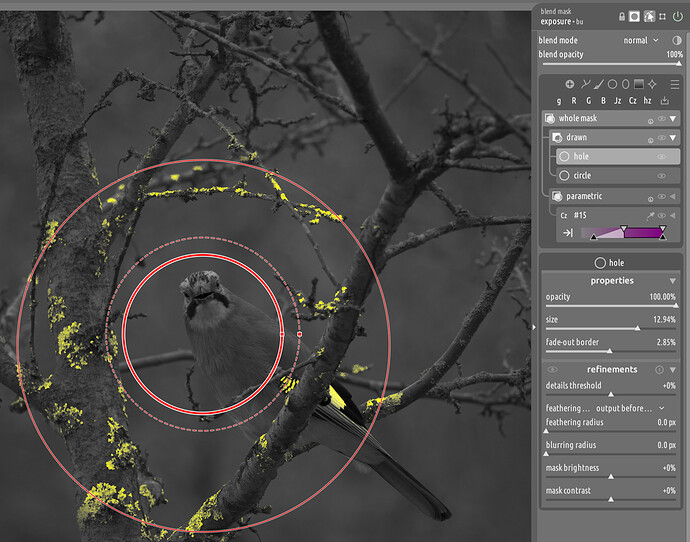The image size is (690, 542).
Task: Adjust the blend opacity slider
Action: point(611,63)
